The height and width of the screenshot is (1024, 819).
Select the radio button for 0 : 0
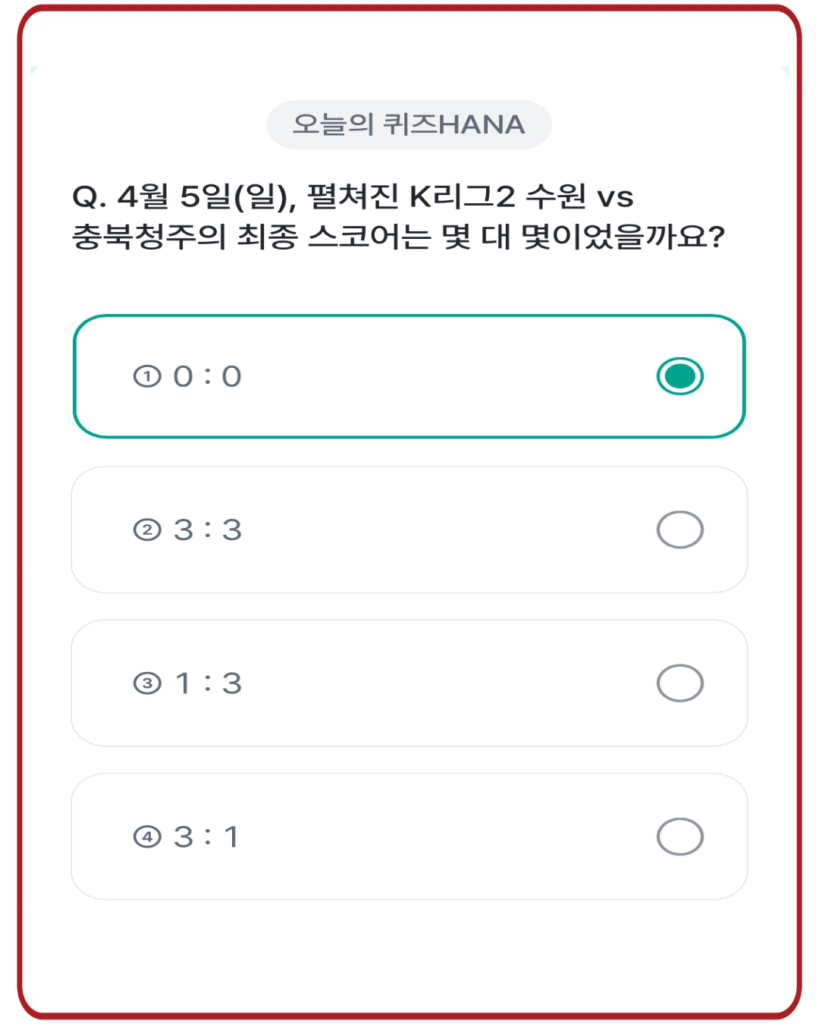click(x=680, y=376)
